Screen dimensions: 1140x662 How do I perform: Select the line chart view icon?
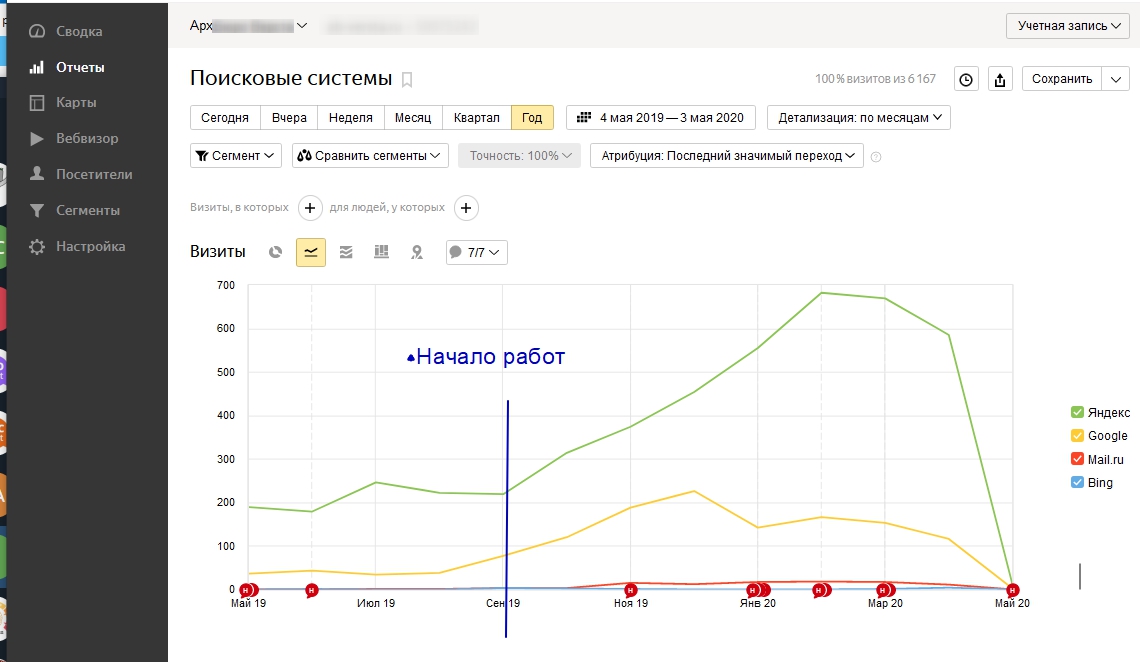[x=310, y=252]
